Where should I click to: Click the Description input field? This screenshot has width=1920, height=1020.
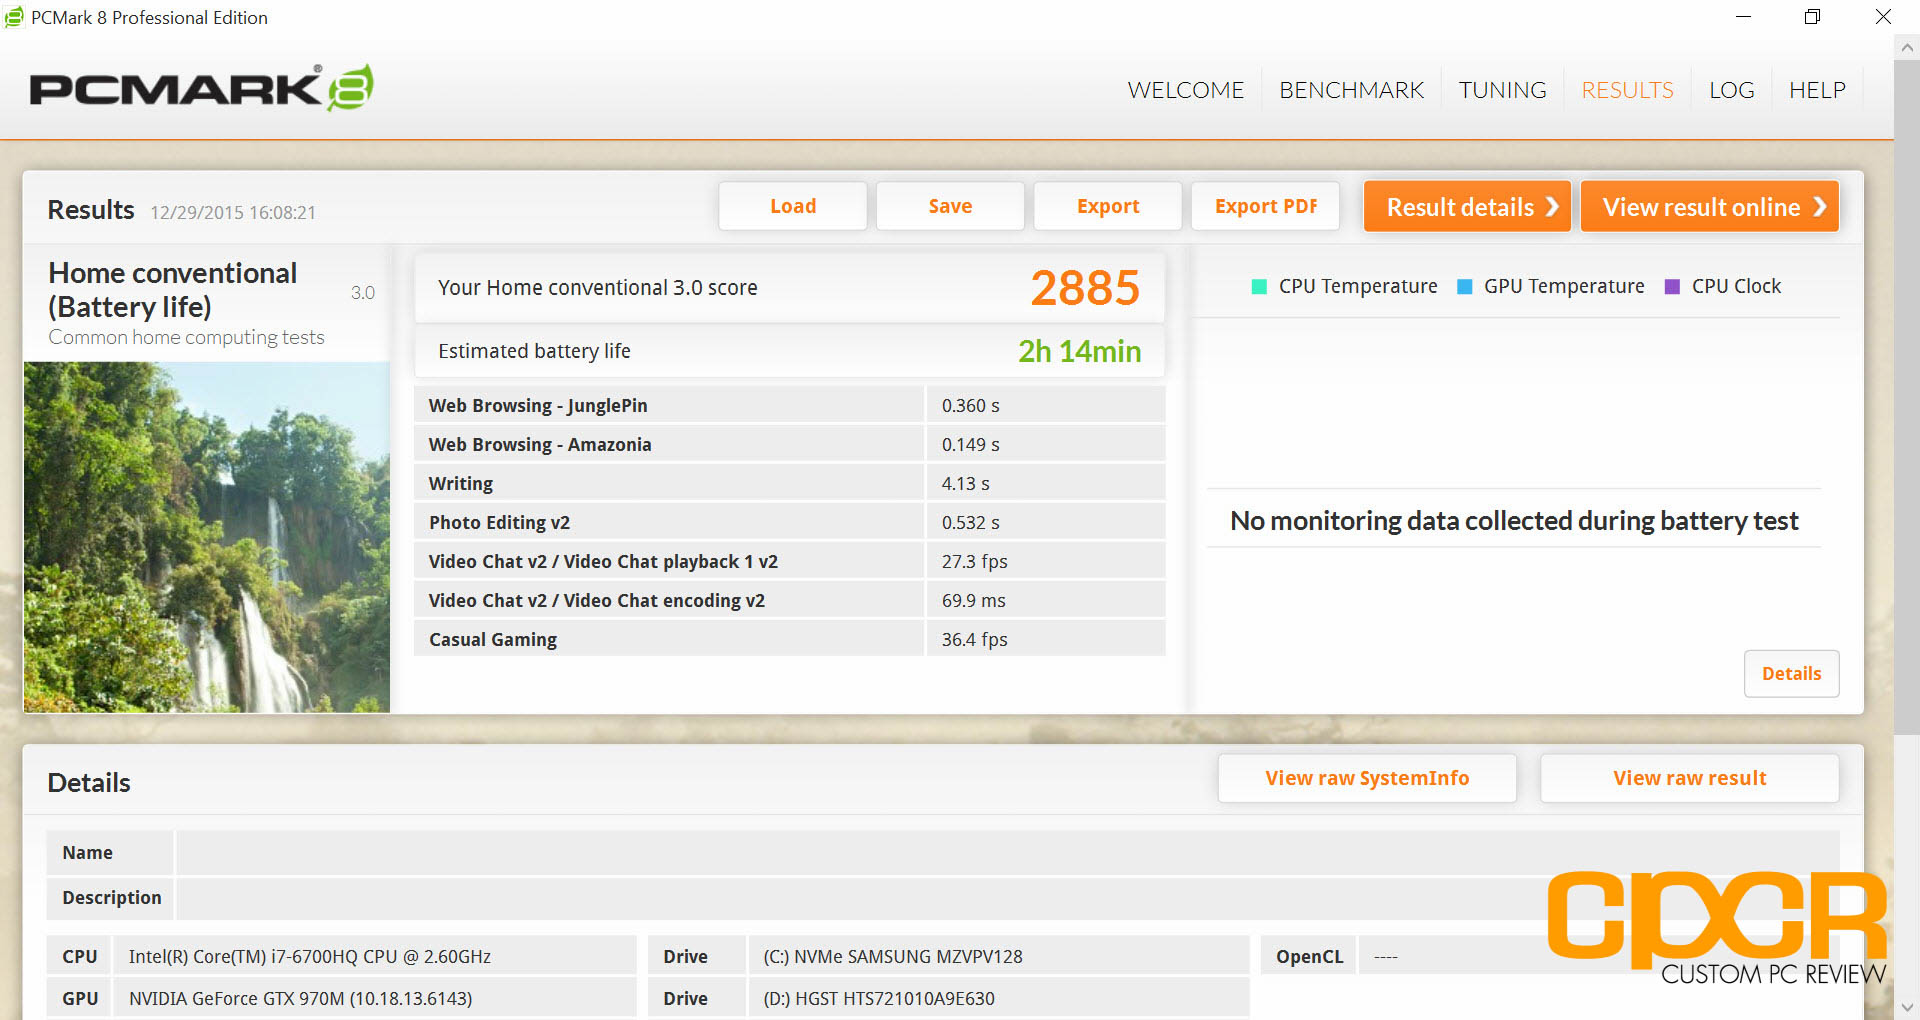1007,898
